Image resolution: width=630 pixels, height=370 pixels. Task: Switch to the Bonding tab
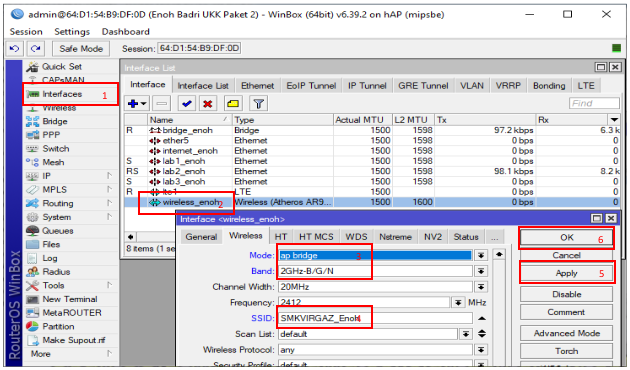coord(549,86)
